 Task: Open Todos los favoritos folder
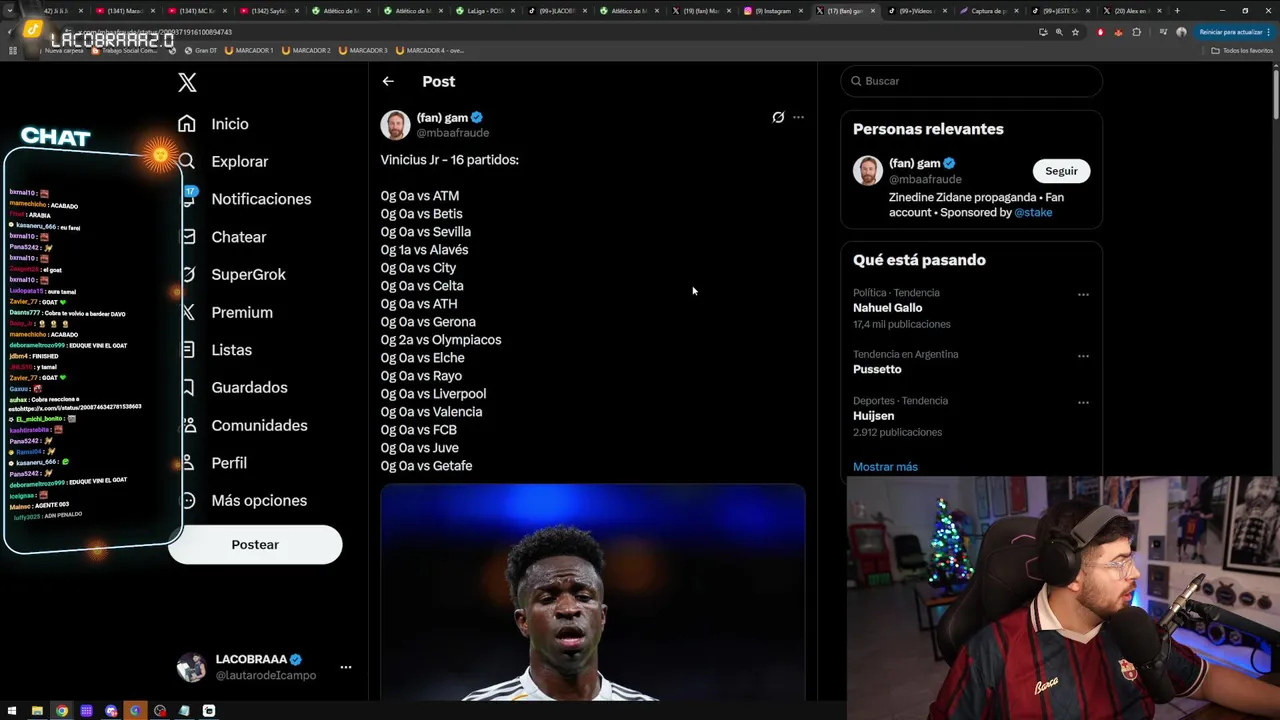coord(1242,50)
